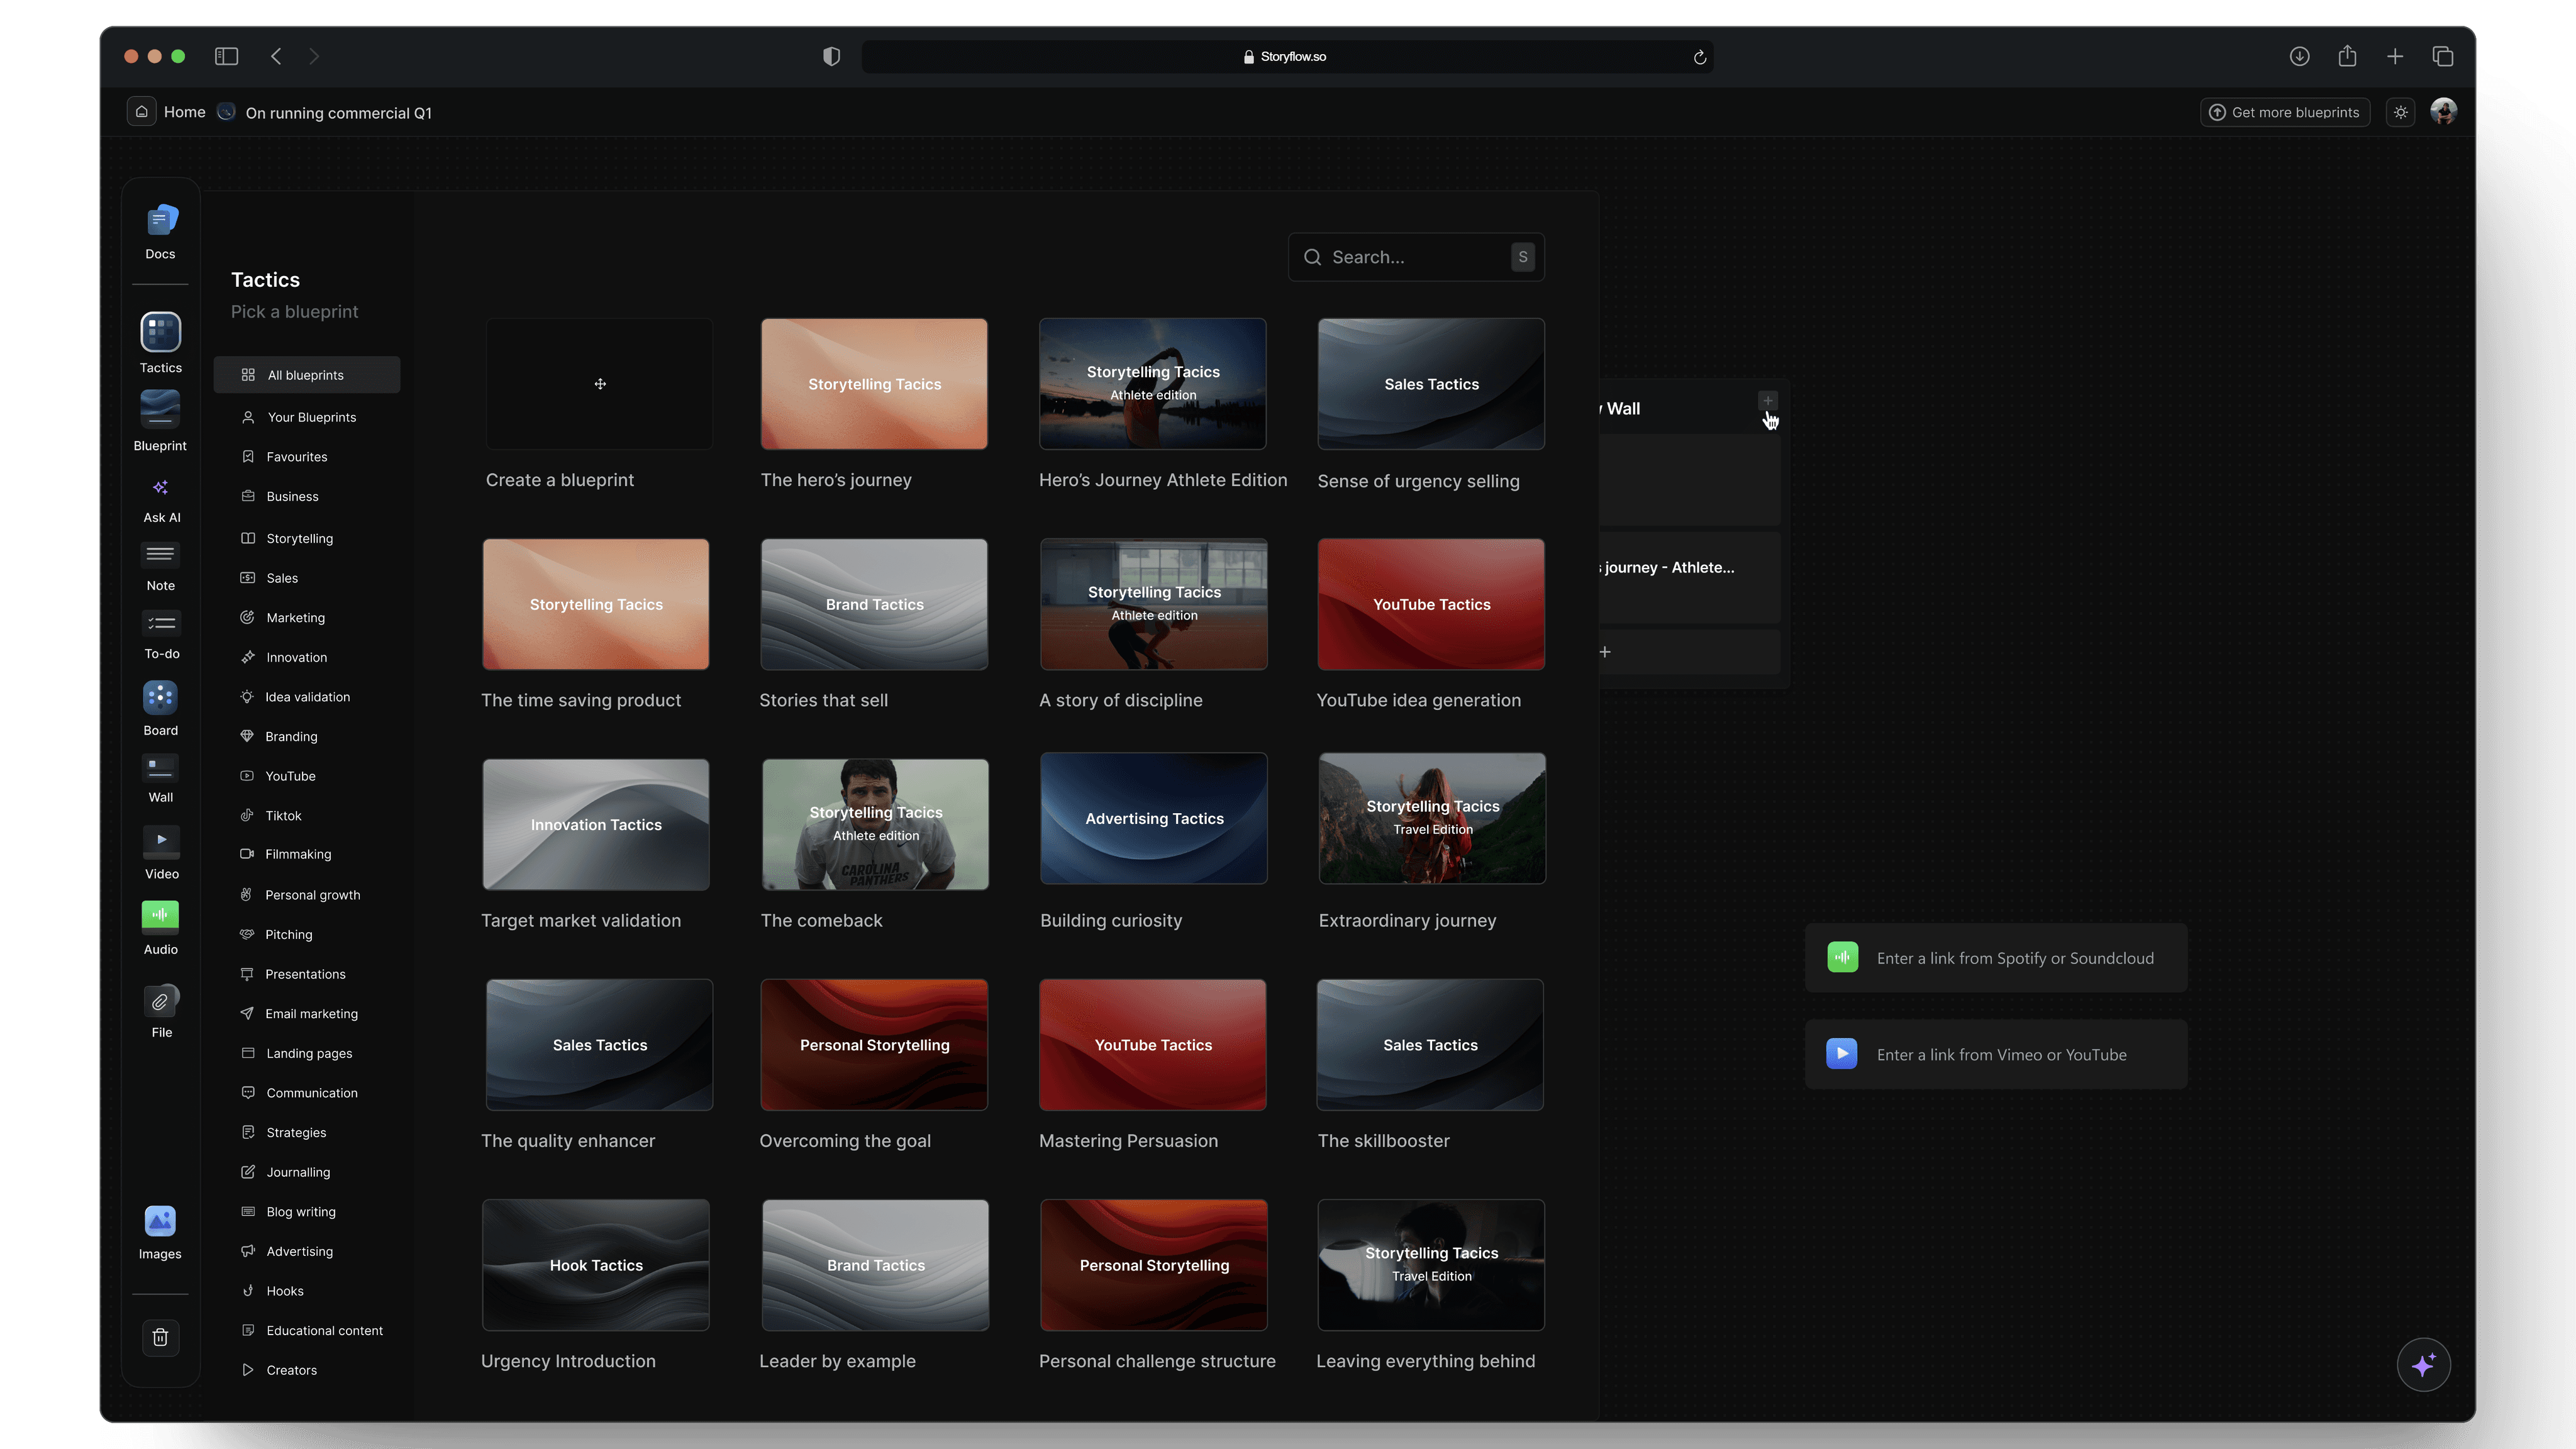Show Safari tab overview
Image resolution: width=2576 pixels, height=1449 pixels.
[x=2443, y=56]
